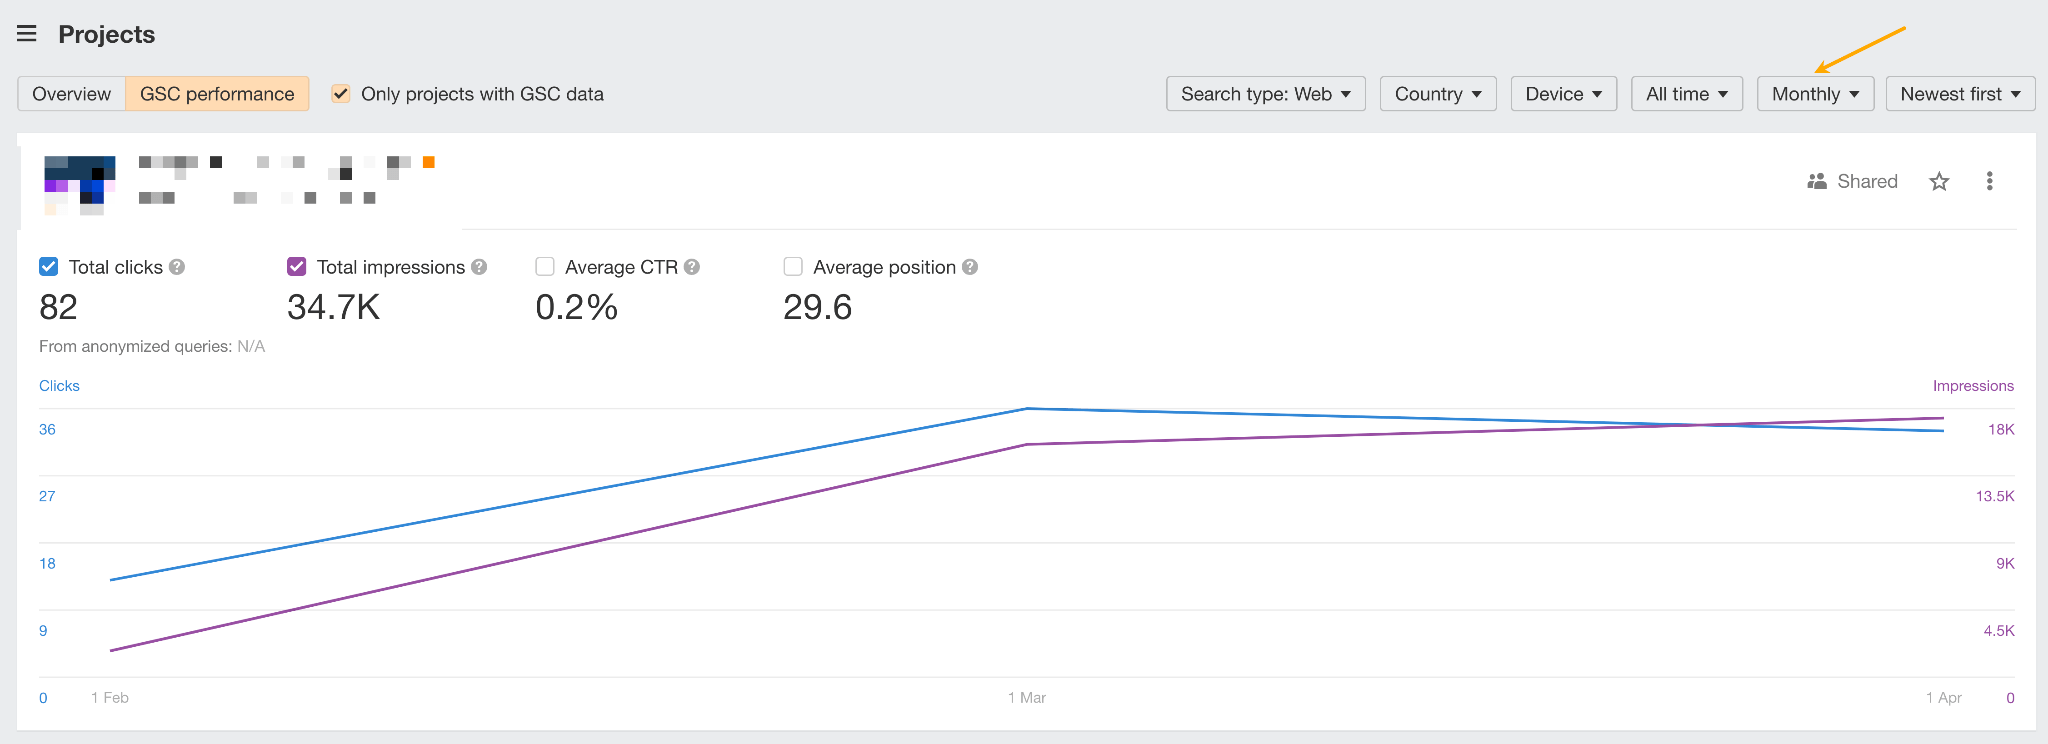Viewport: 2048px width, 744px height.
Task: Click Average CTR help question icon
Action: pos(692,267)
